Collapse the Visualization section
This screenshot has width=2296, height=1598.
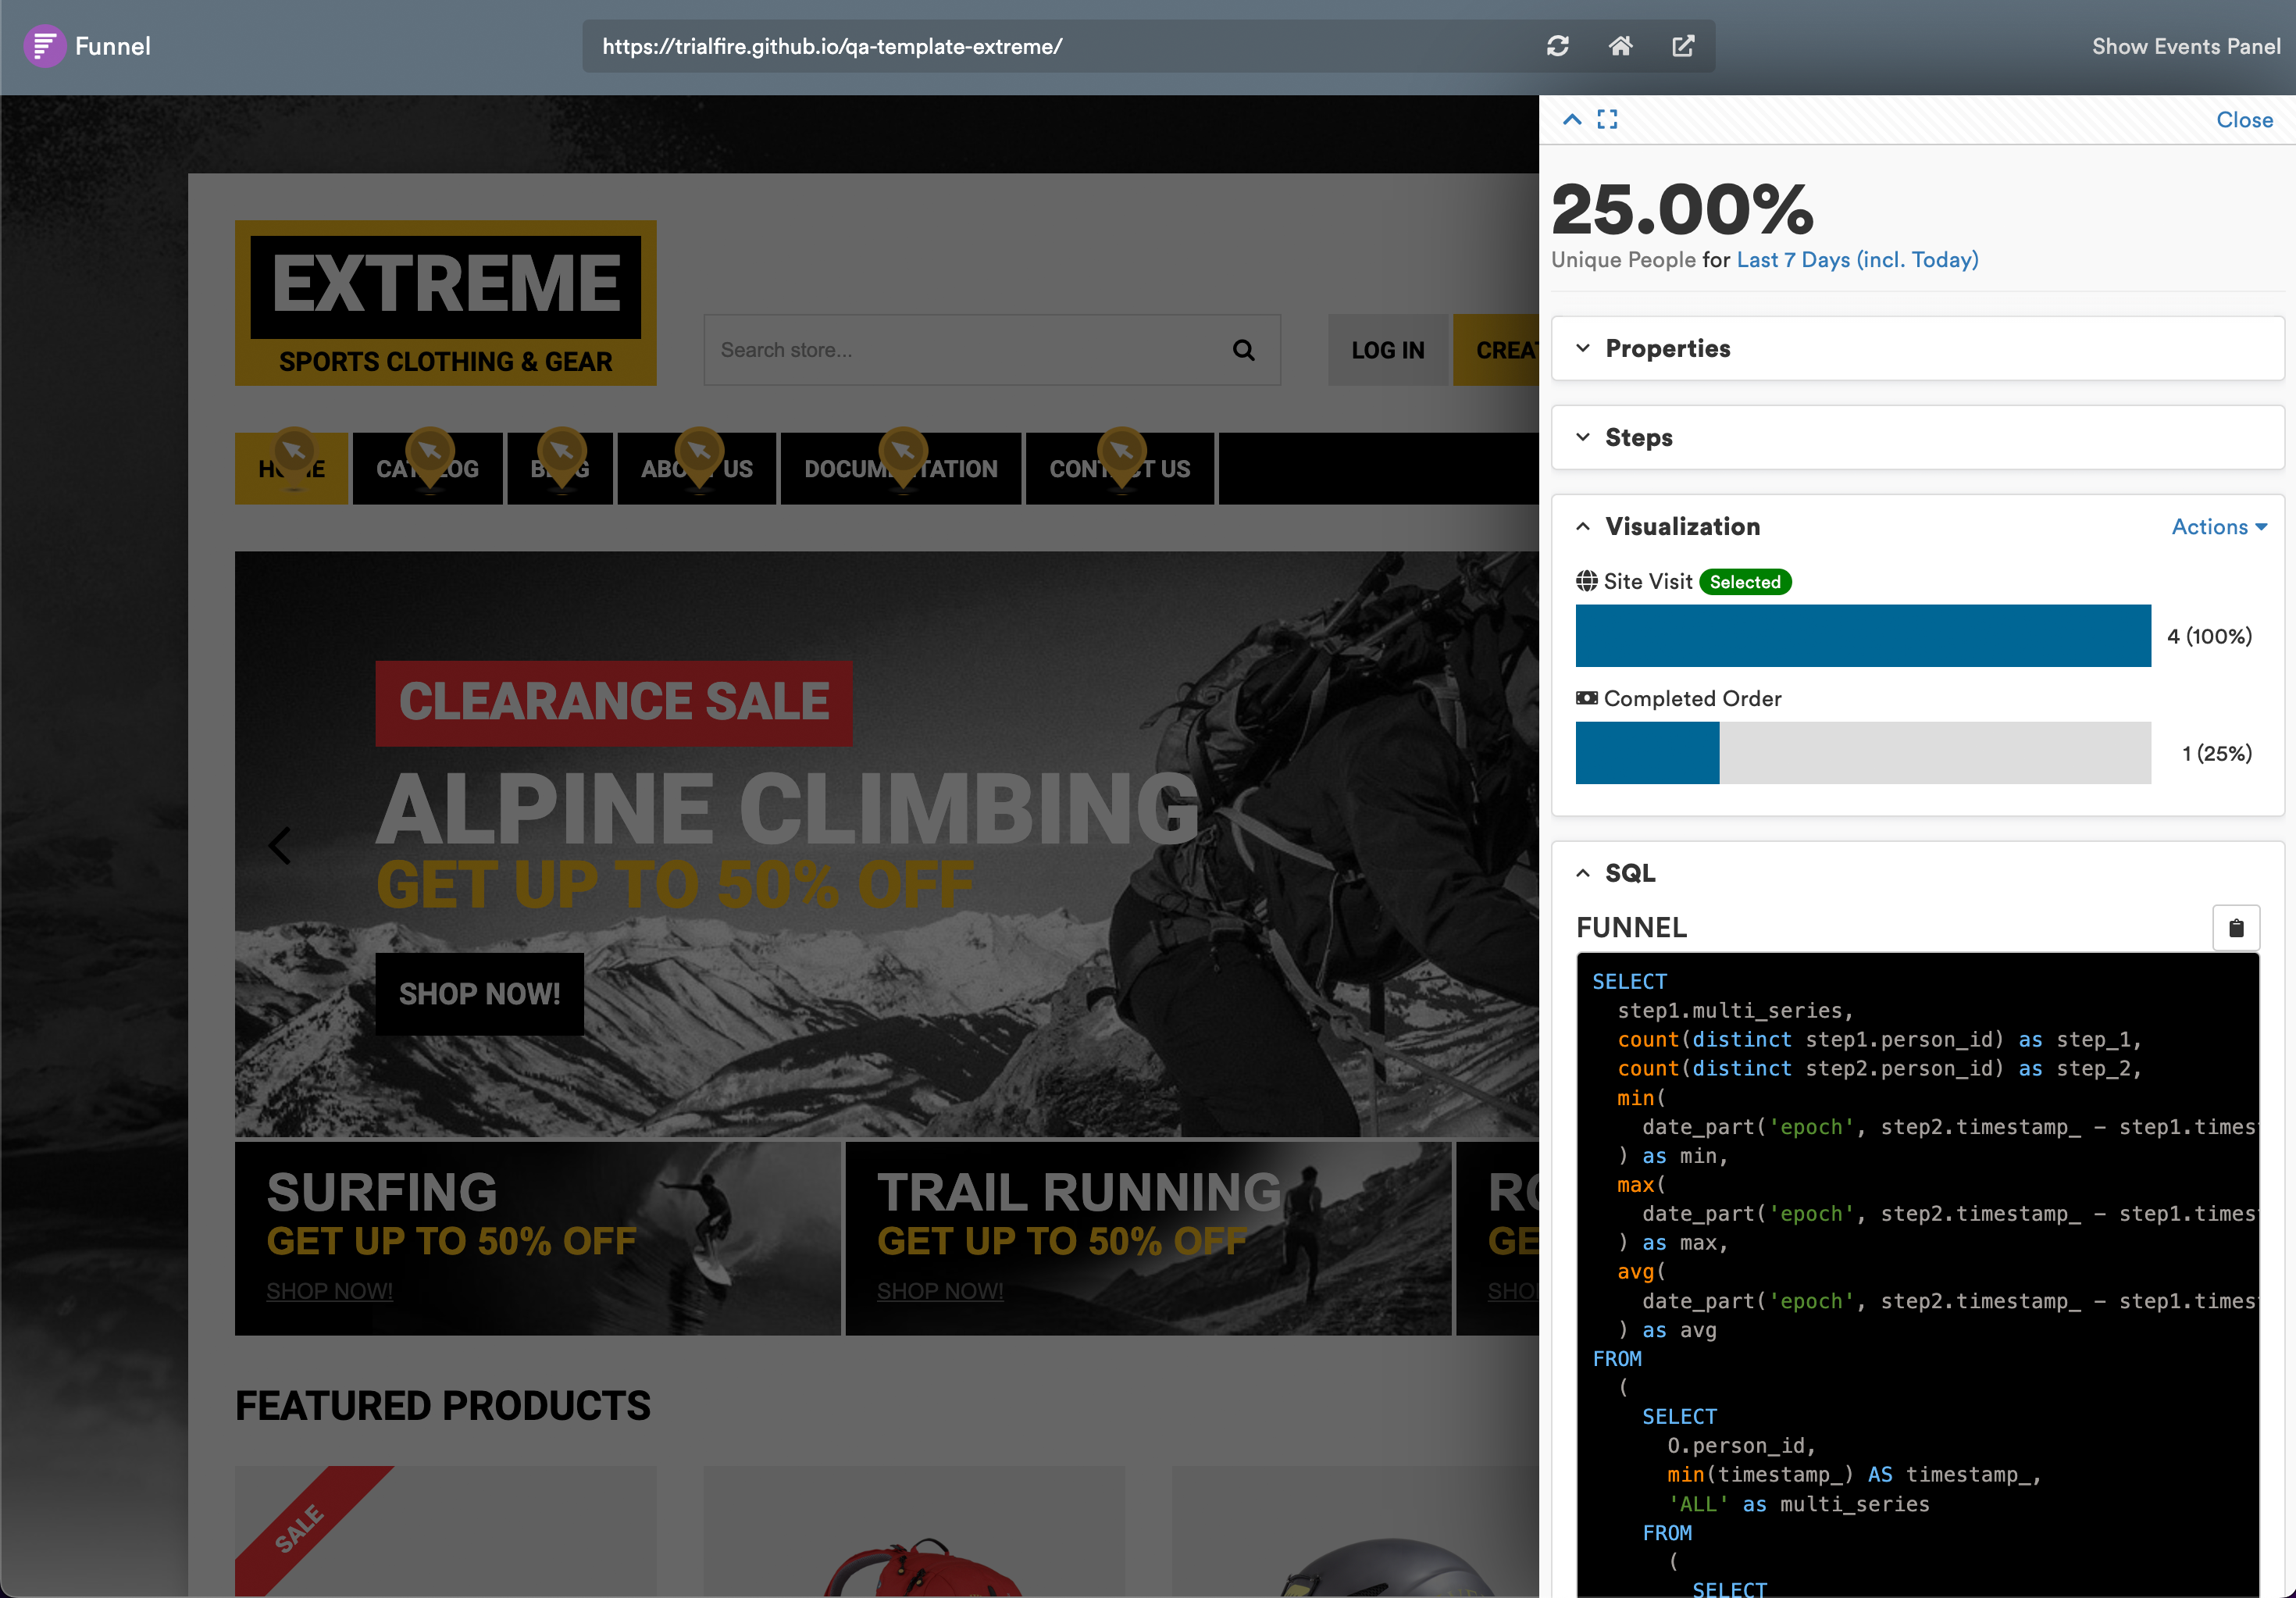point(1682,526)
